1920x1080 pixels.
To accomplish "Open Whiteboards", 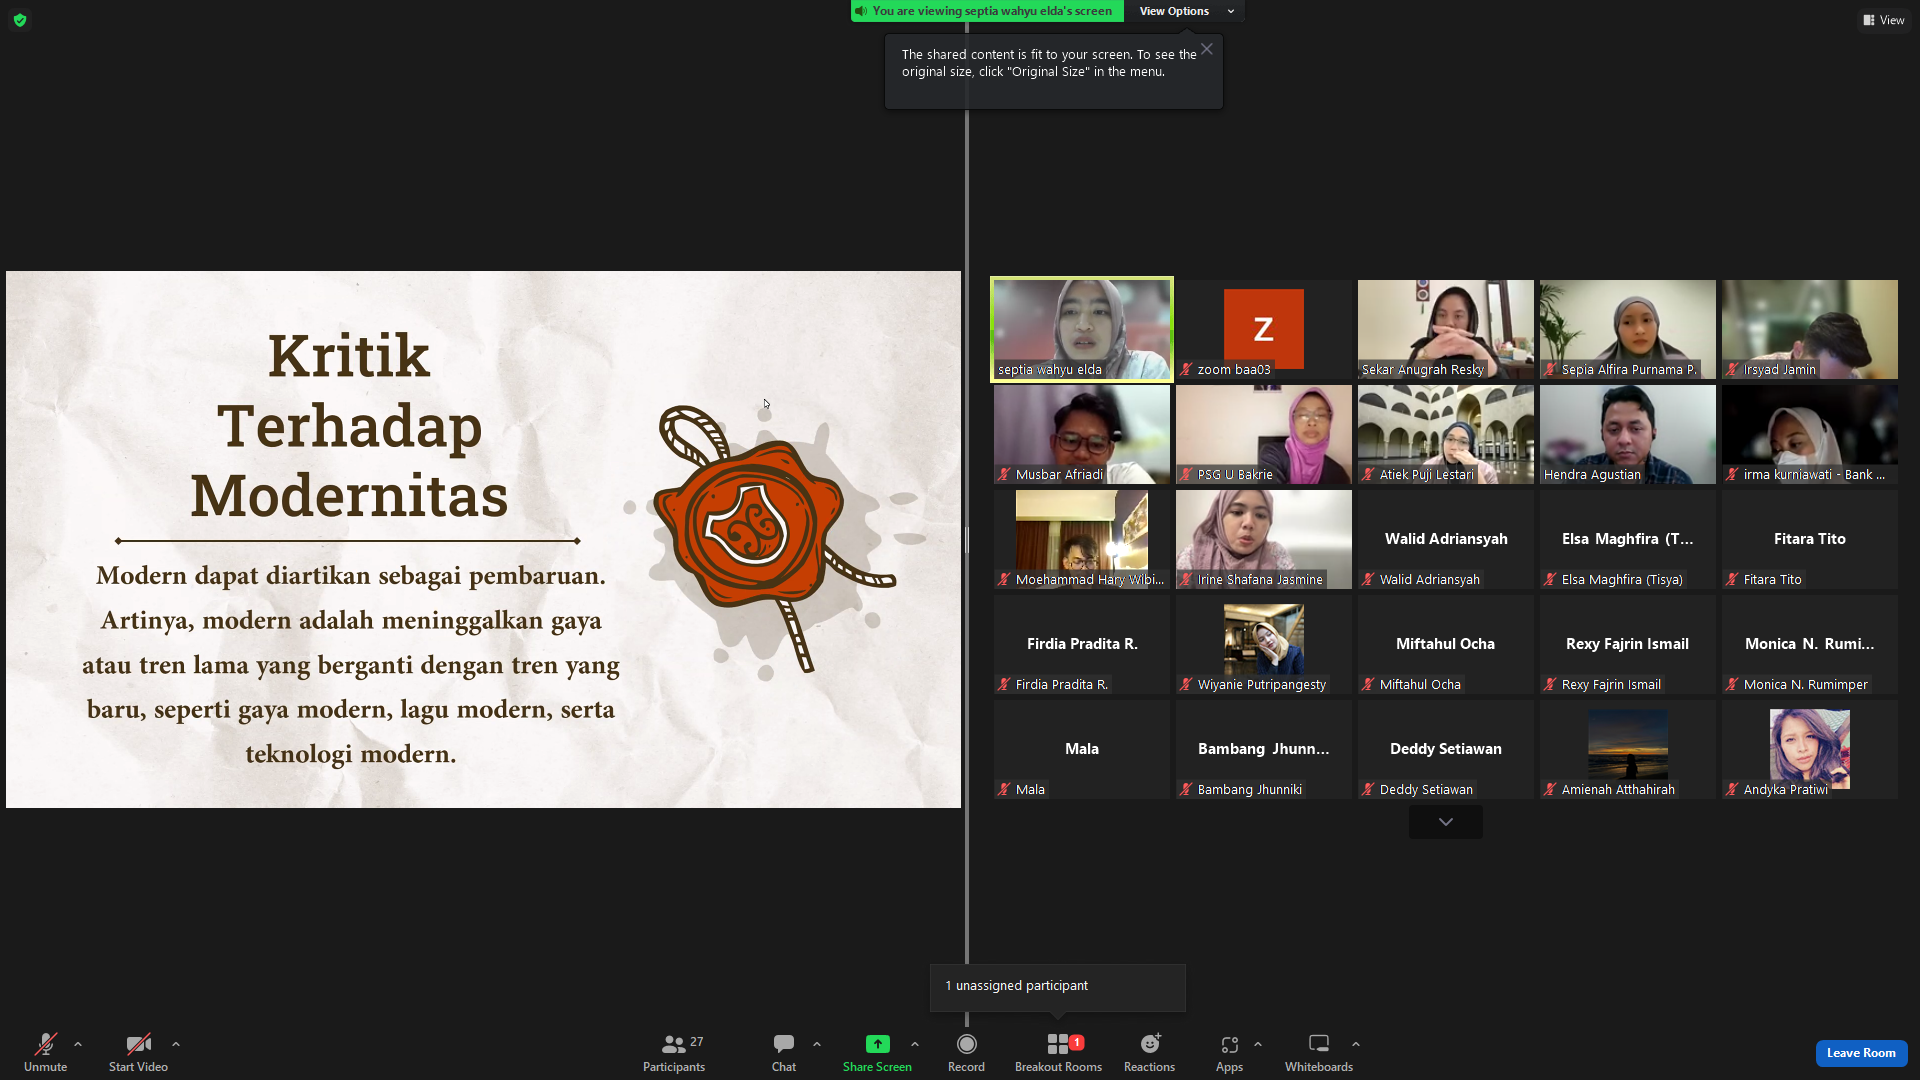I will click(x=1319, y=1052).
